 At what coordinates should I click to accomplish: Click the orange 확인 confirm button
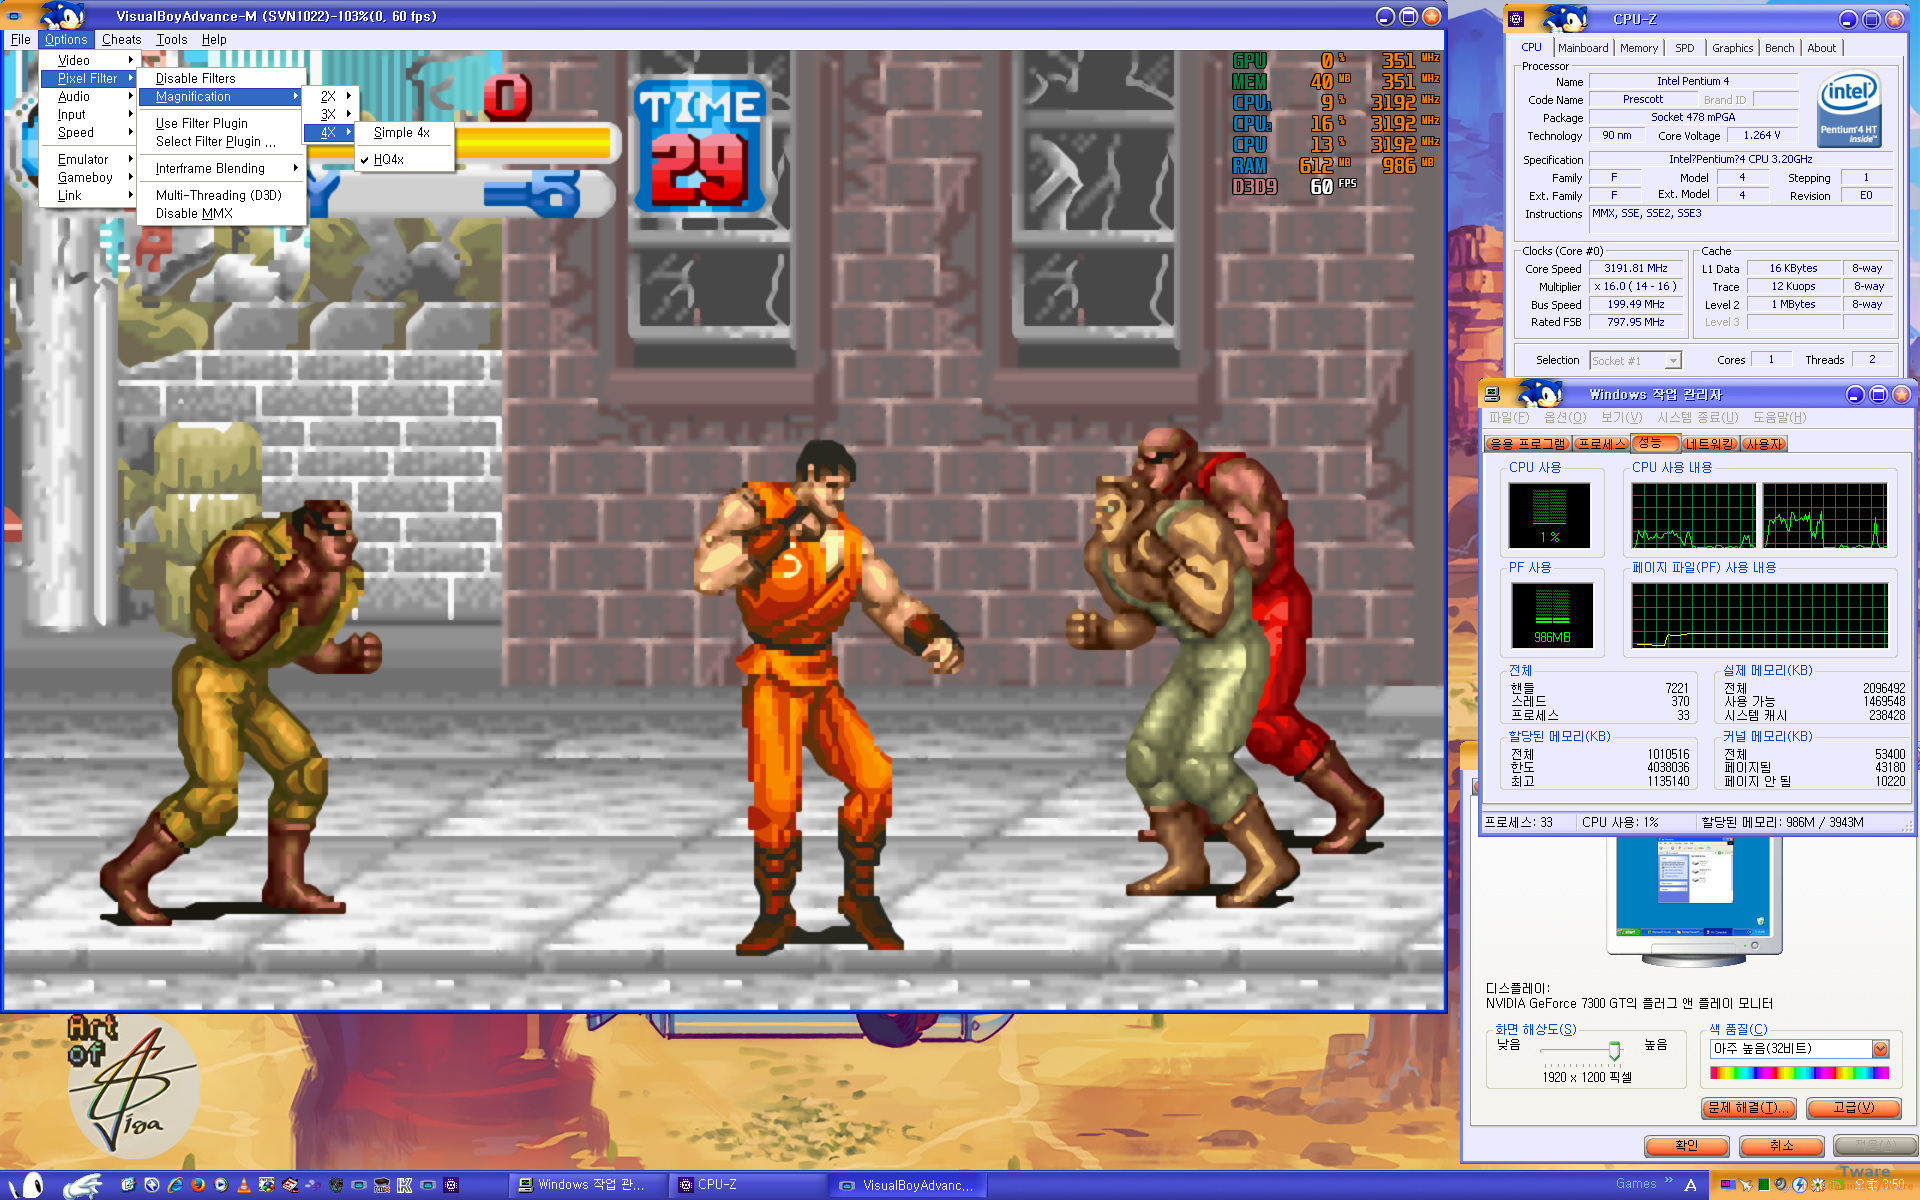(1686, 1145)
